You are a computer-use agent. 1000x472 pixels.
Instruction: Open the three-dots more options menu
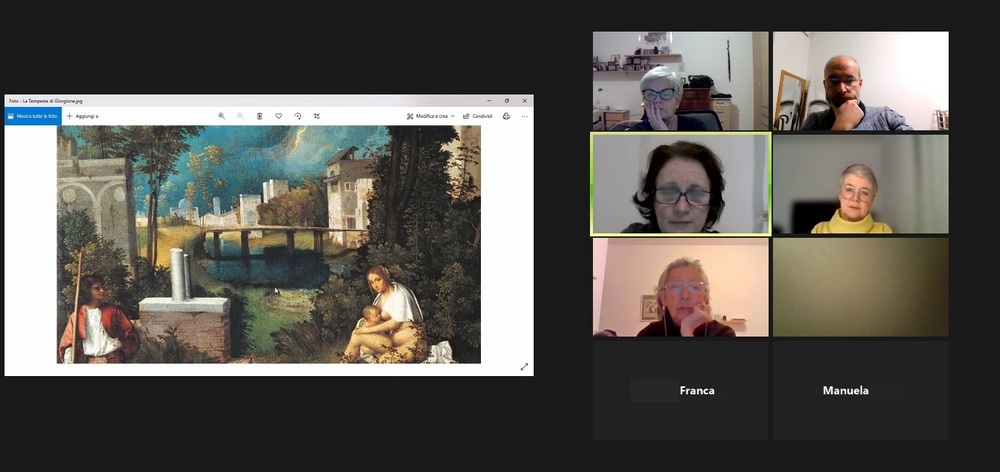point(525,116)
